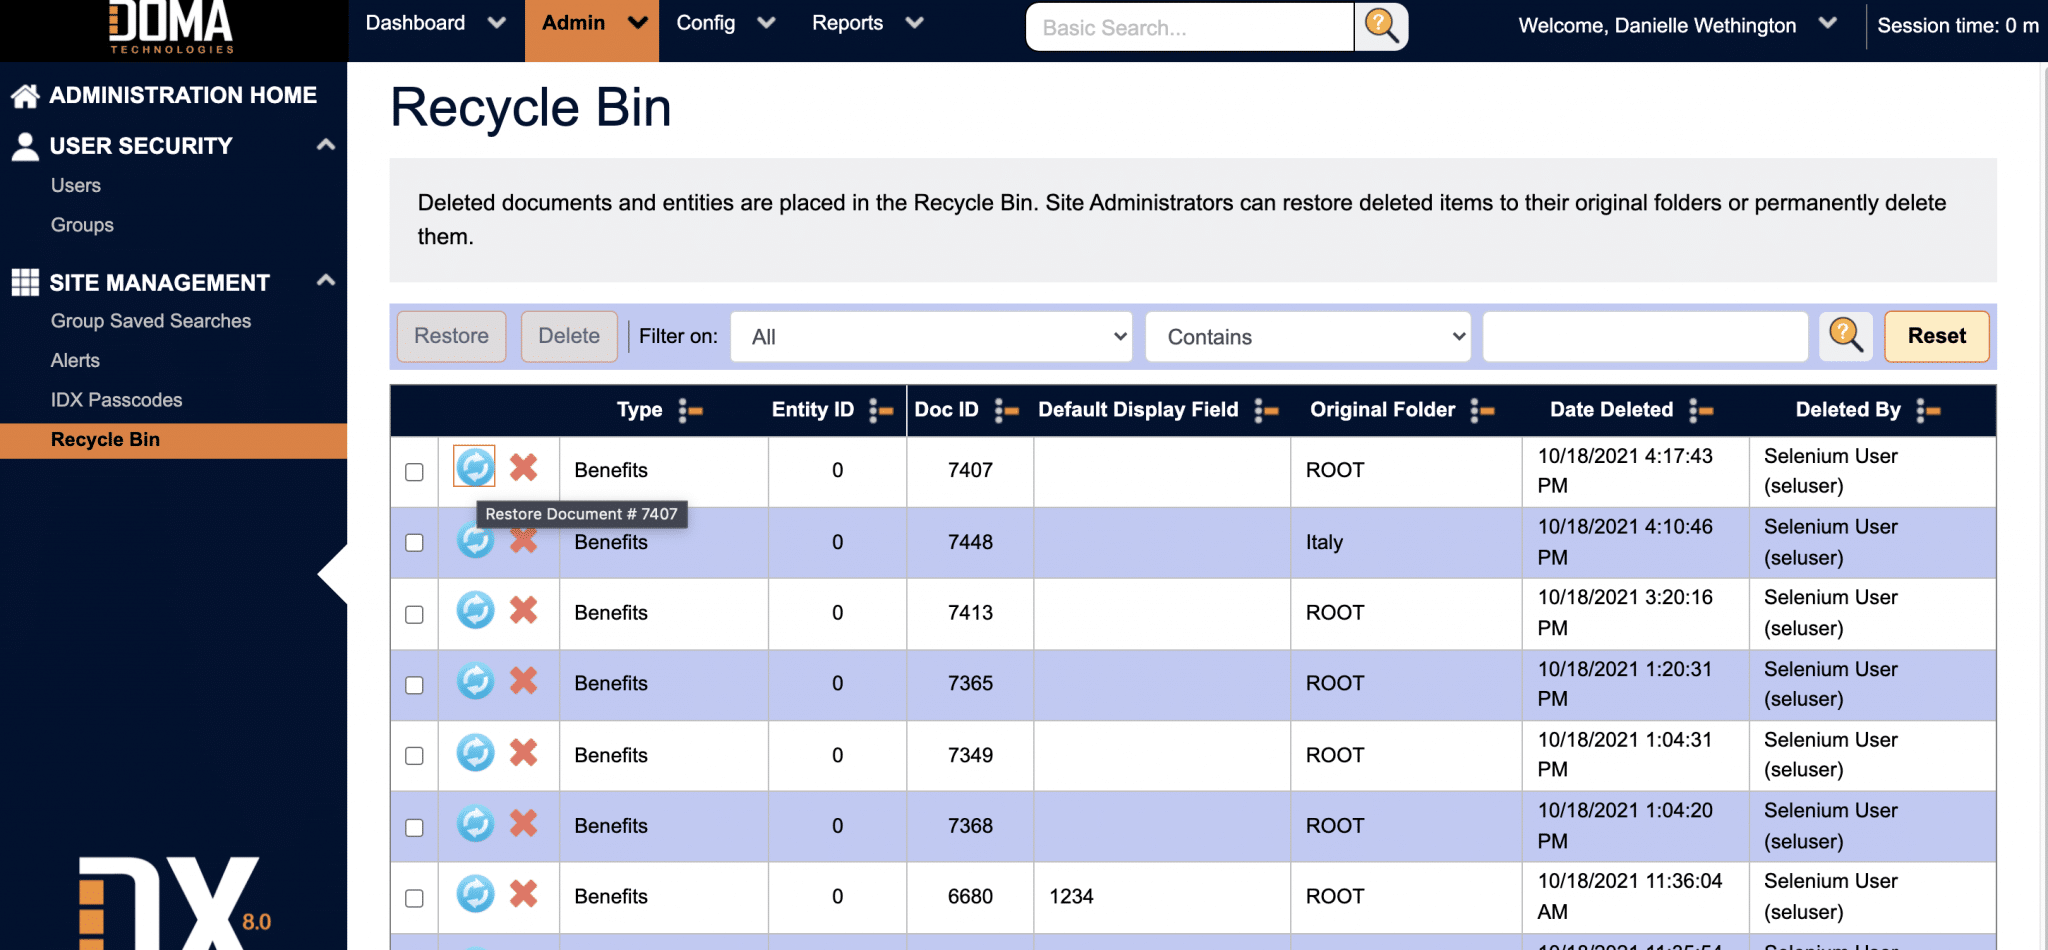Viewport: 2048px width, 950px height.
Task: Go to Group Saved Searches
Action: point(151,321)
